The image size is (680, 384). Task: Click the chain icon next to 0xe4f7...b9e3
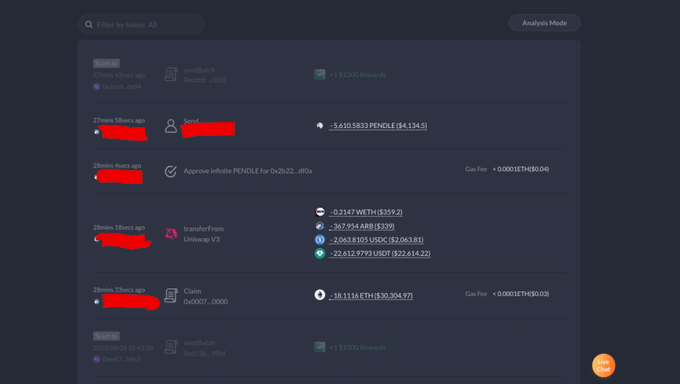point(97,359)
